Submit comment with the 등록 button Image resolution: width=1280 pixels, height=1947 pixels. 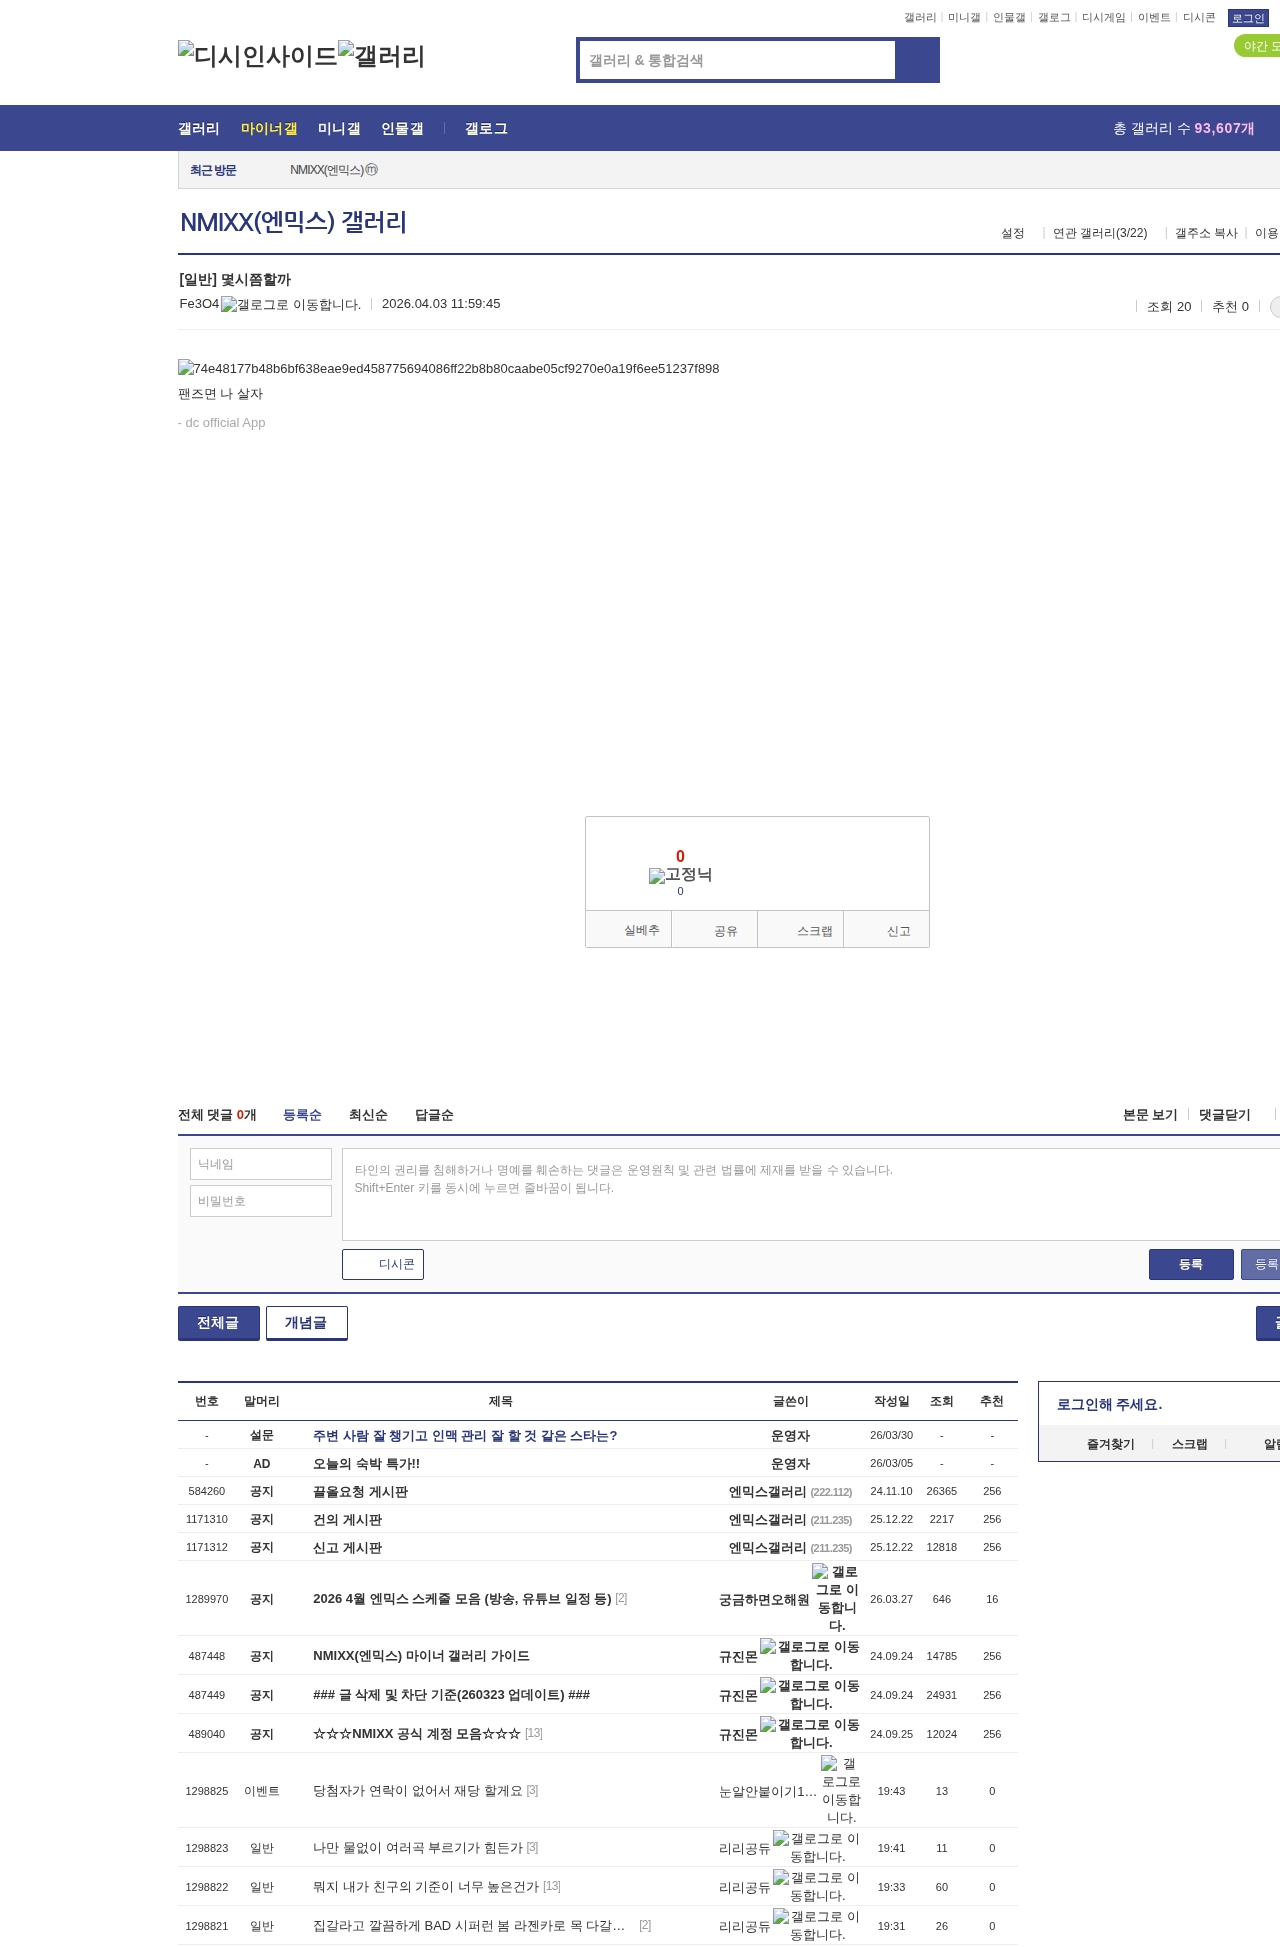tap(1191, 1264)
